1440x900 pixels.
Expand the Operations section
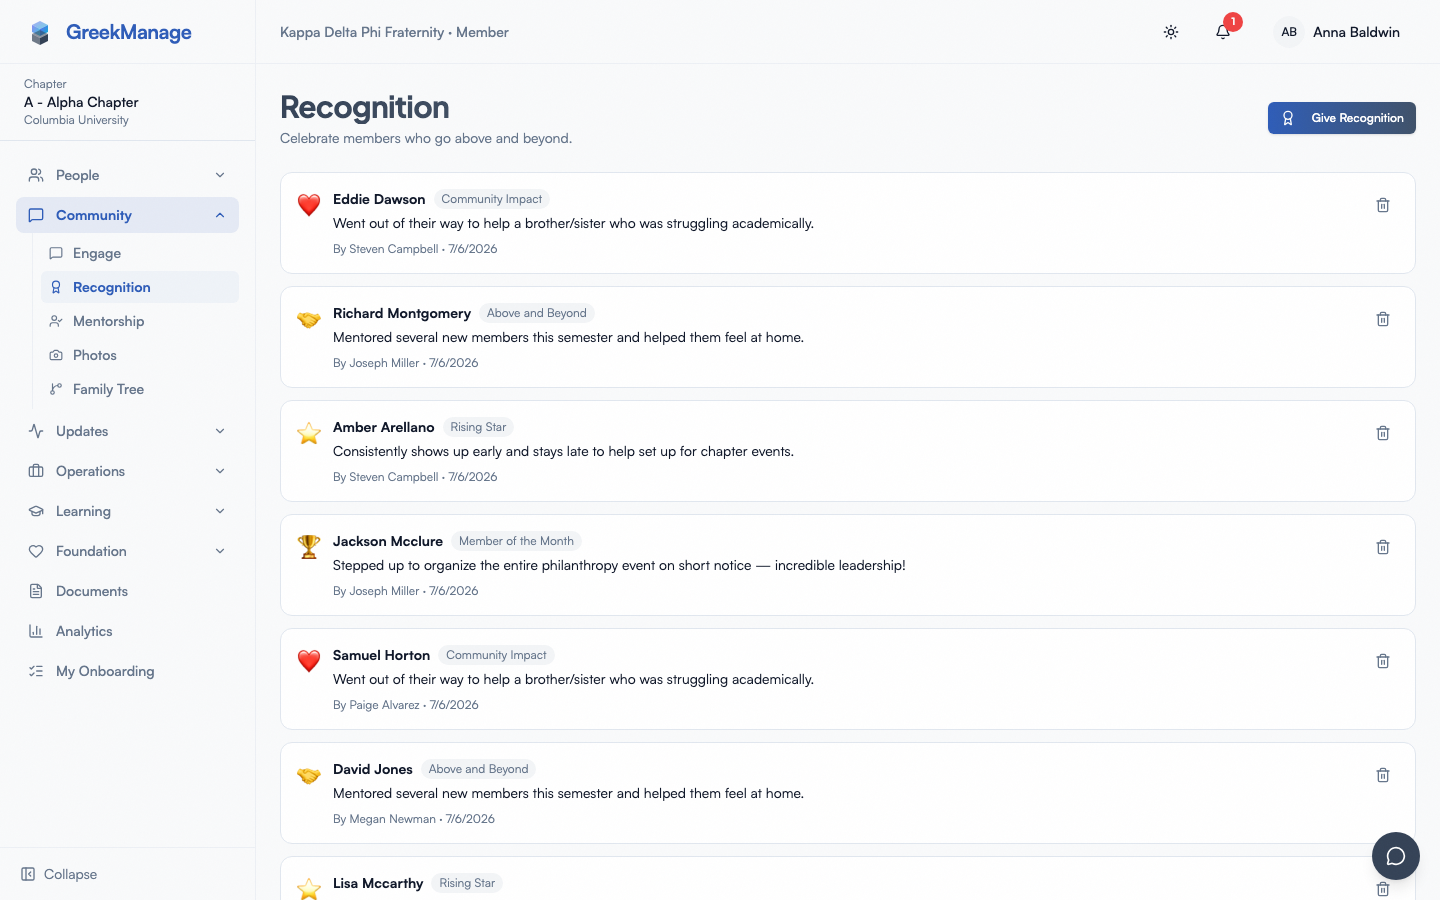coord(127,471)
